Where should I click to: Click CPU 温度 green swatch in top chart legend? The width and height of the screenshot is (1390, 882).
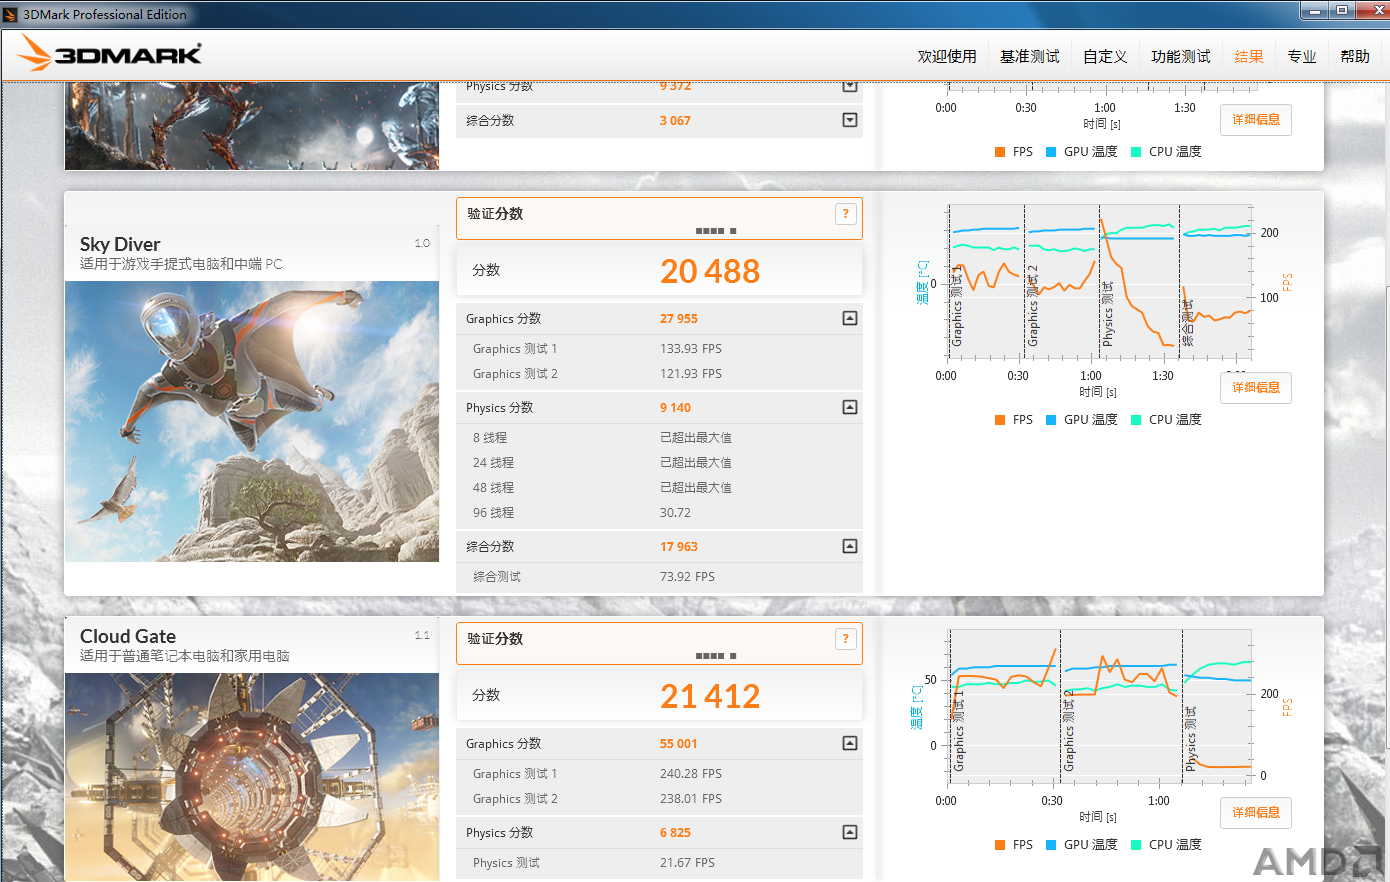coord(1136,152)
